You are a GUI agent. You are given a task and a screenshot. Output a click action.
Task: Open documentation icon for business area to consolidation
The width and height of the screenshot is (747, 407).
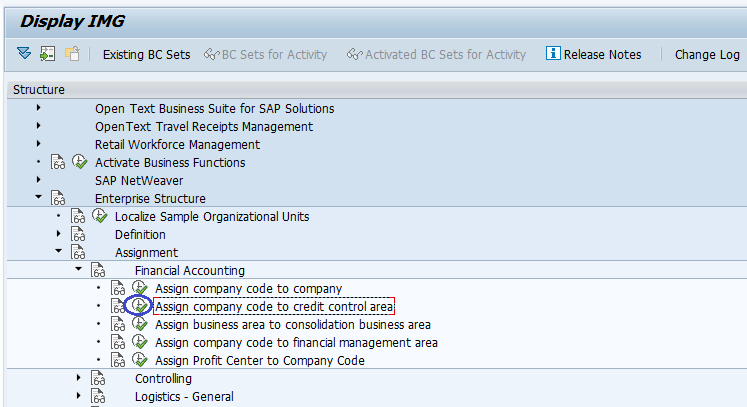118,325
